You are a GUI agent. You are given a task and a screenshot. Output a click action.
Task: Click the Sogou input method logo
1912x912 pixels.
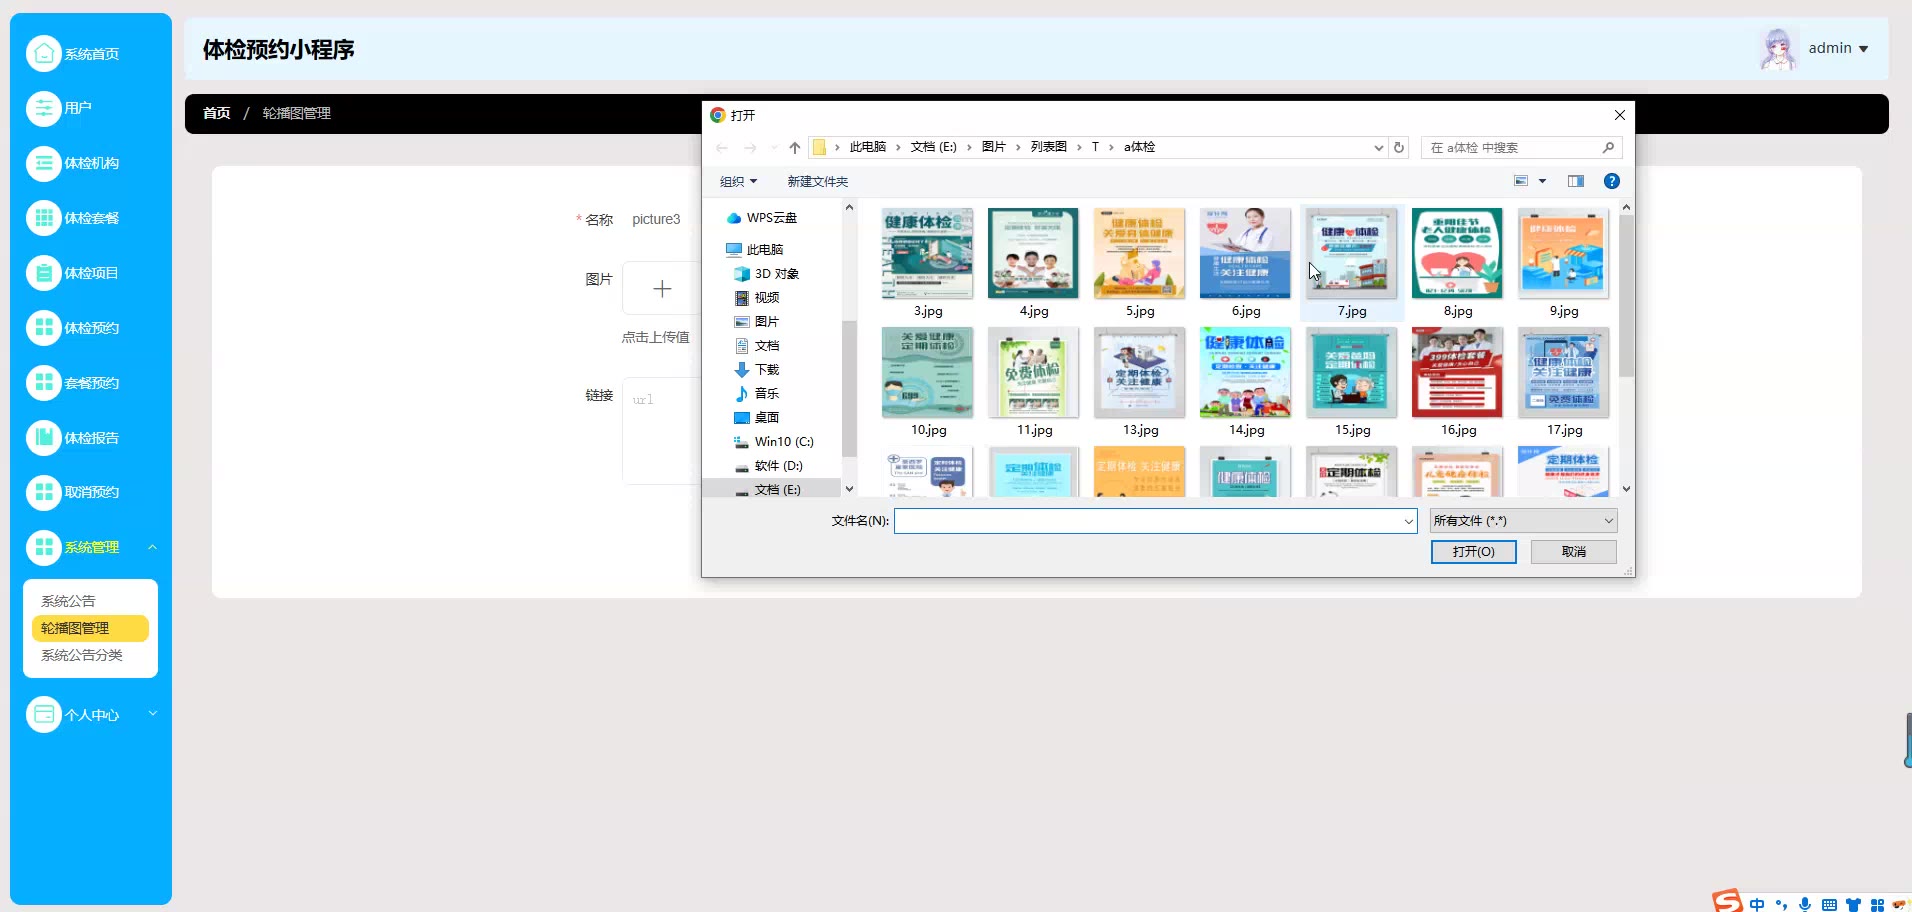(x=1726, y=902)
